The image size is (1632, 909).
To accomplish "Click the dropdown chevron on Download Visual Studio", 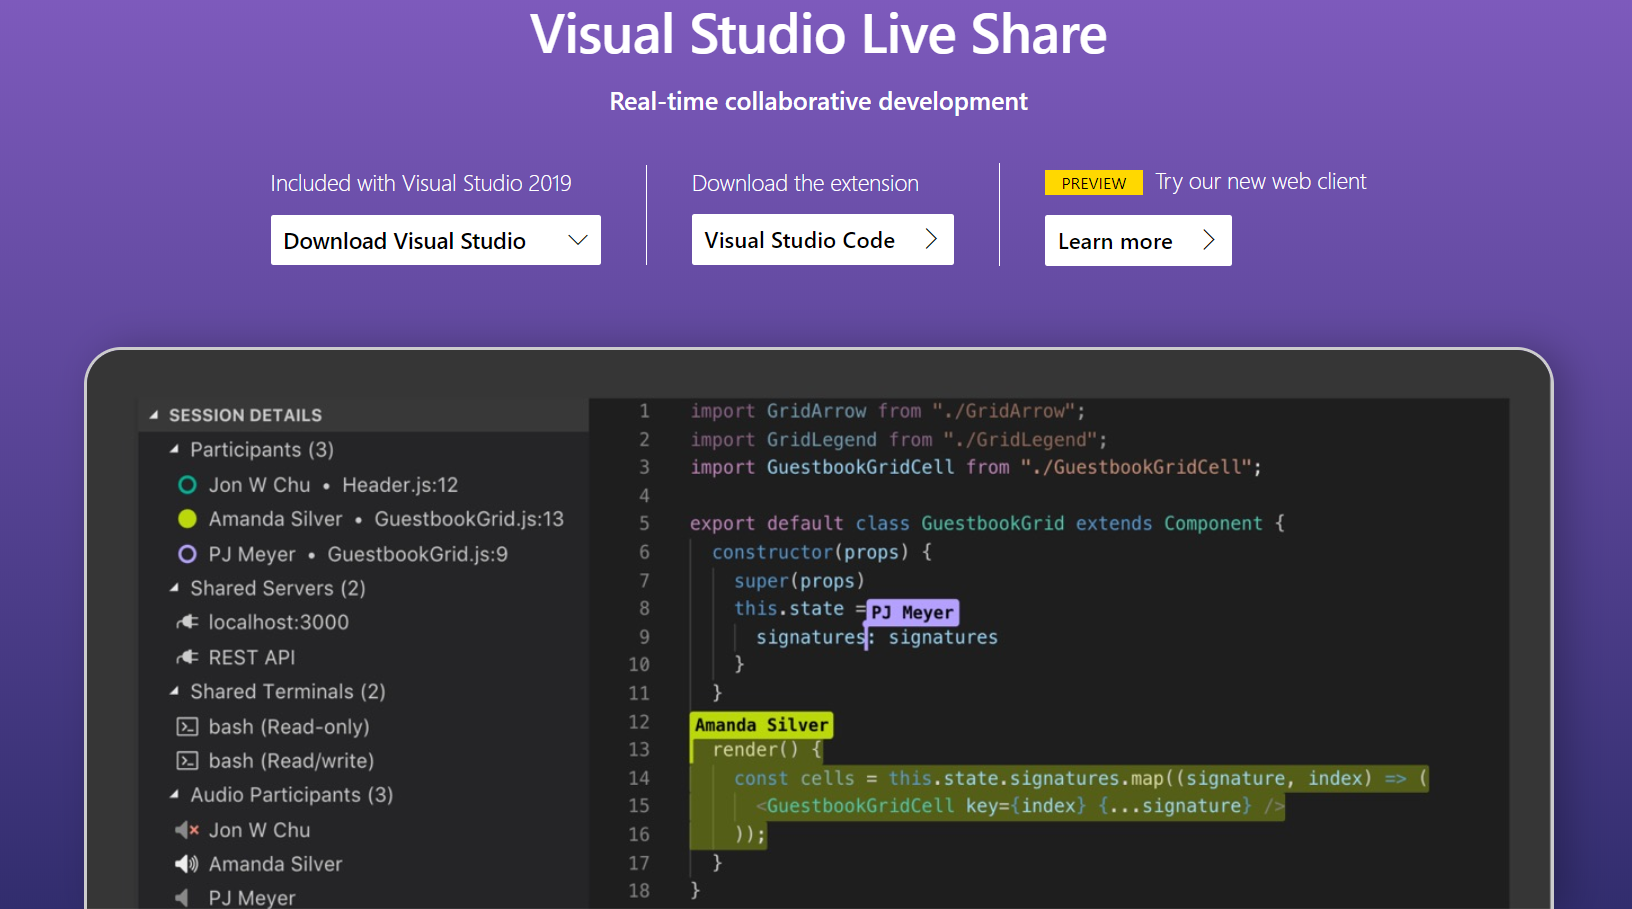I will point(578,240).
